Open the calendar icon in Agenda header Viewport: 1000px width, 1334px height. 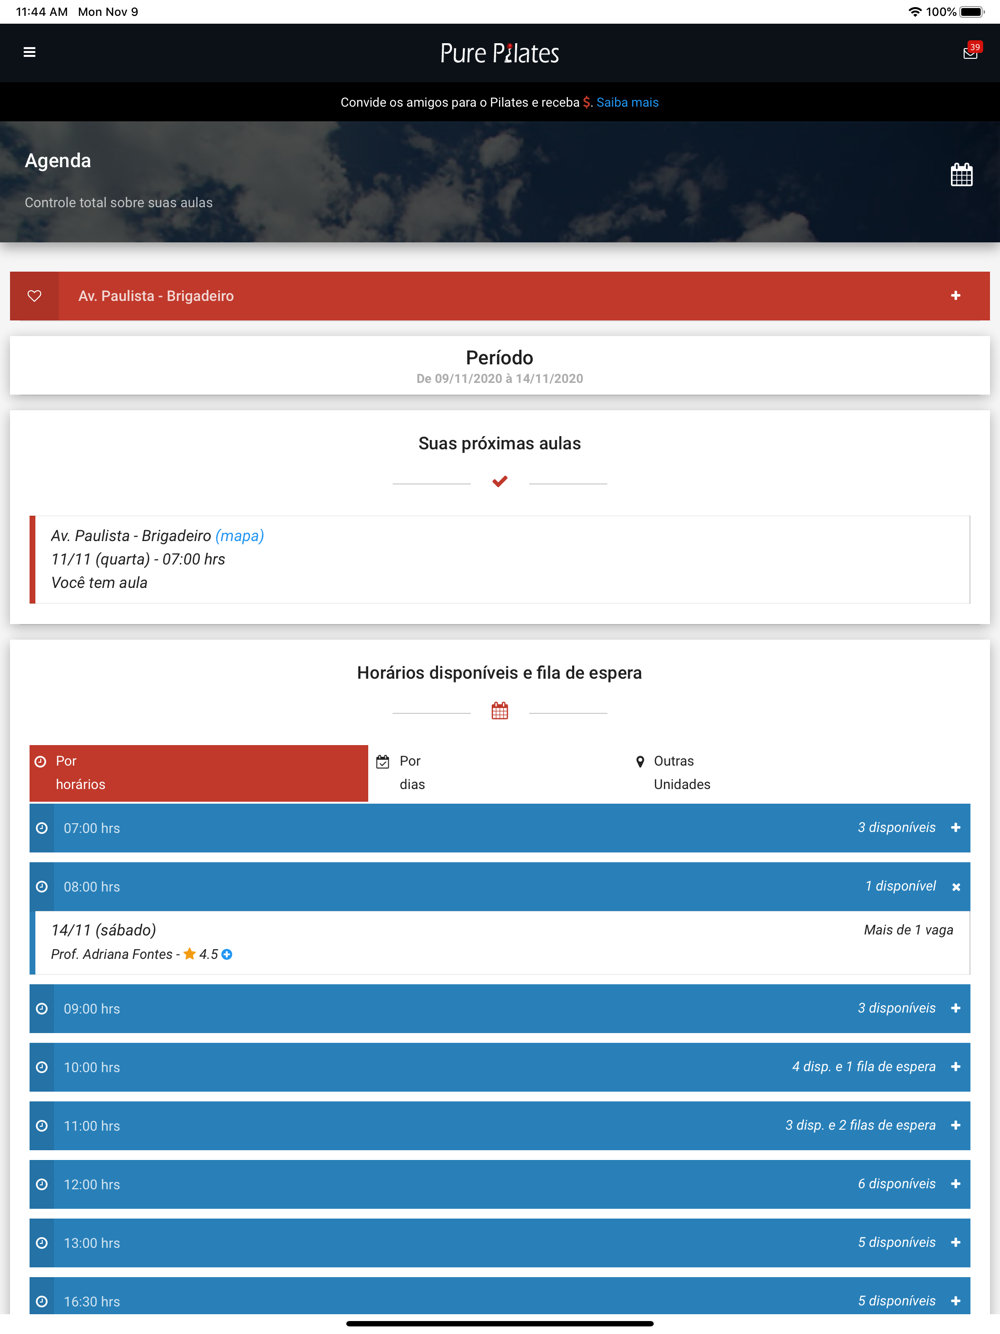click(961, 175)
